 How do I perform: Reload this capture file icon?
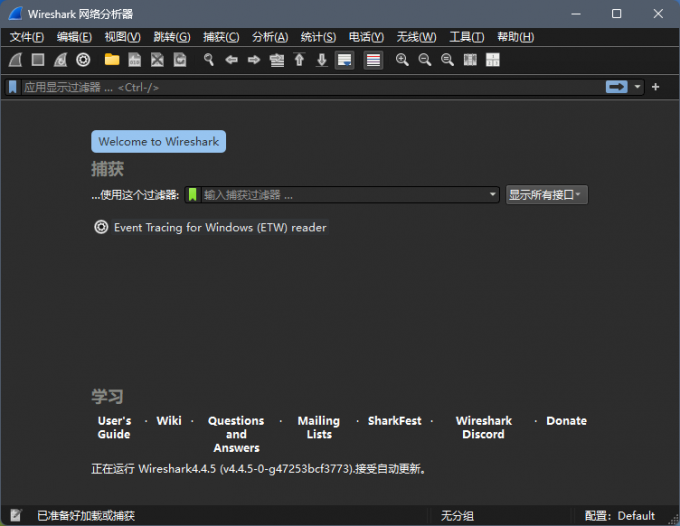pos(180,60)
